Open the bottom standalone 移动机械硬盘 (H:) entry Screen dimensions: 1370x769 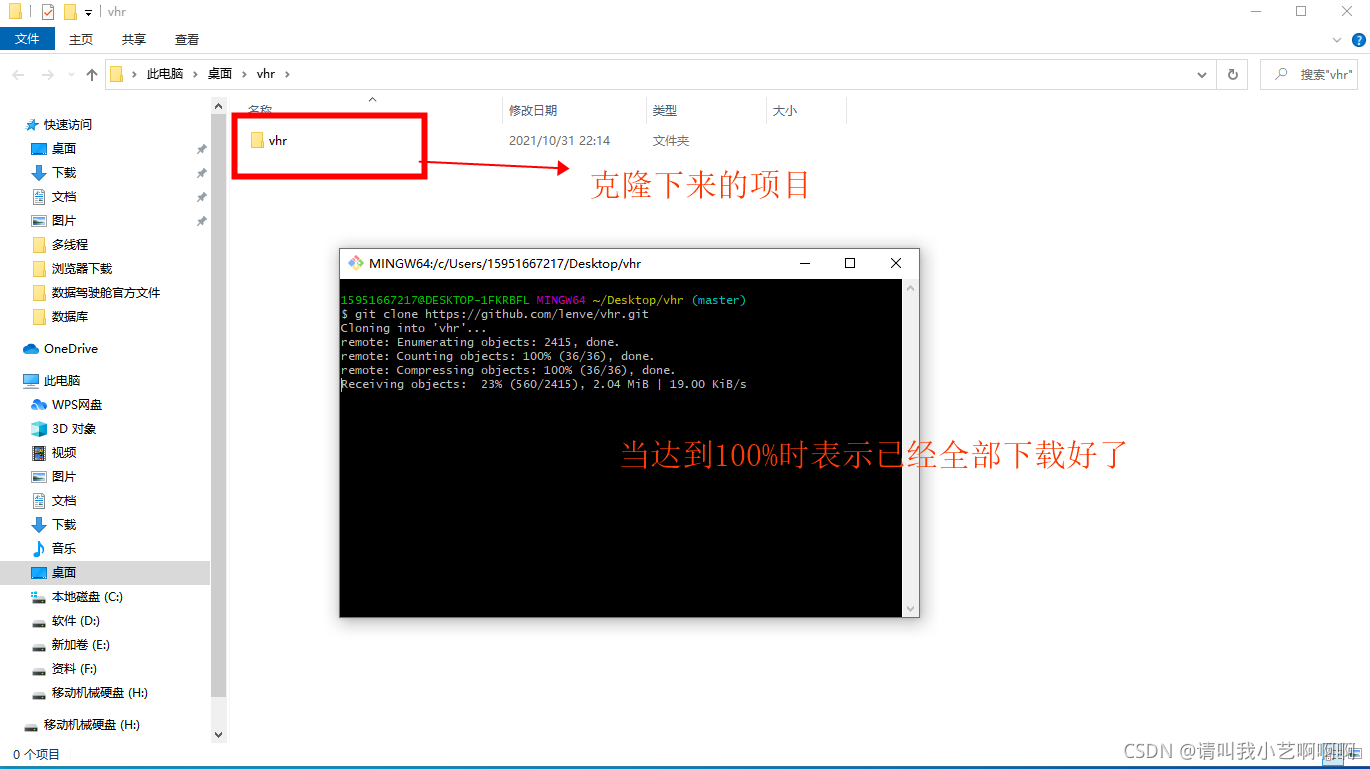point(92,725)
